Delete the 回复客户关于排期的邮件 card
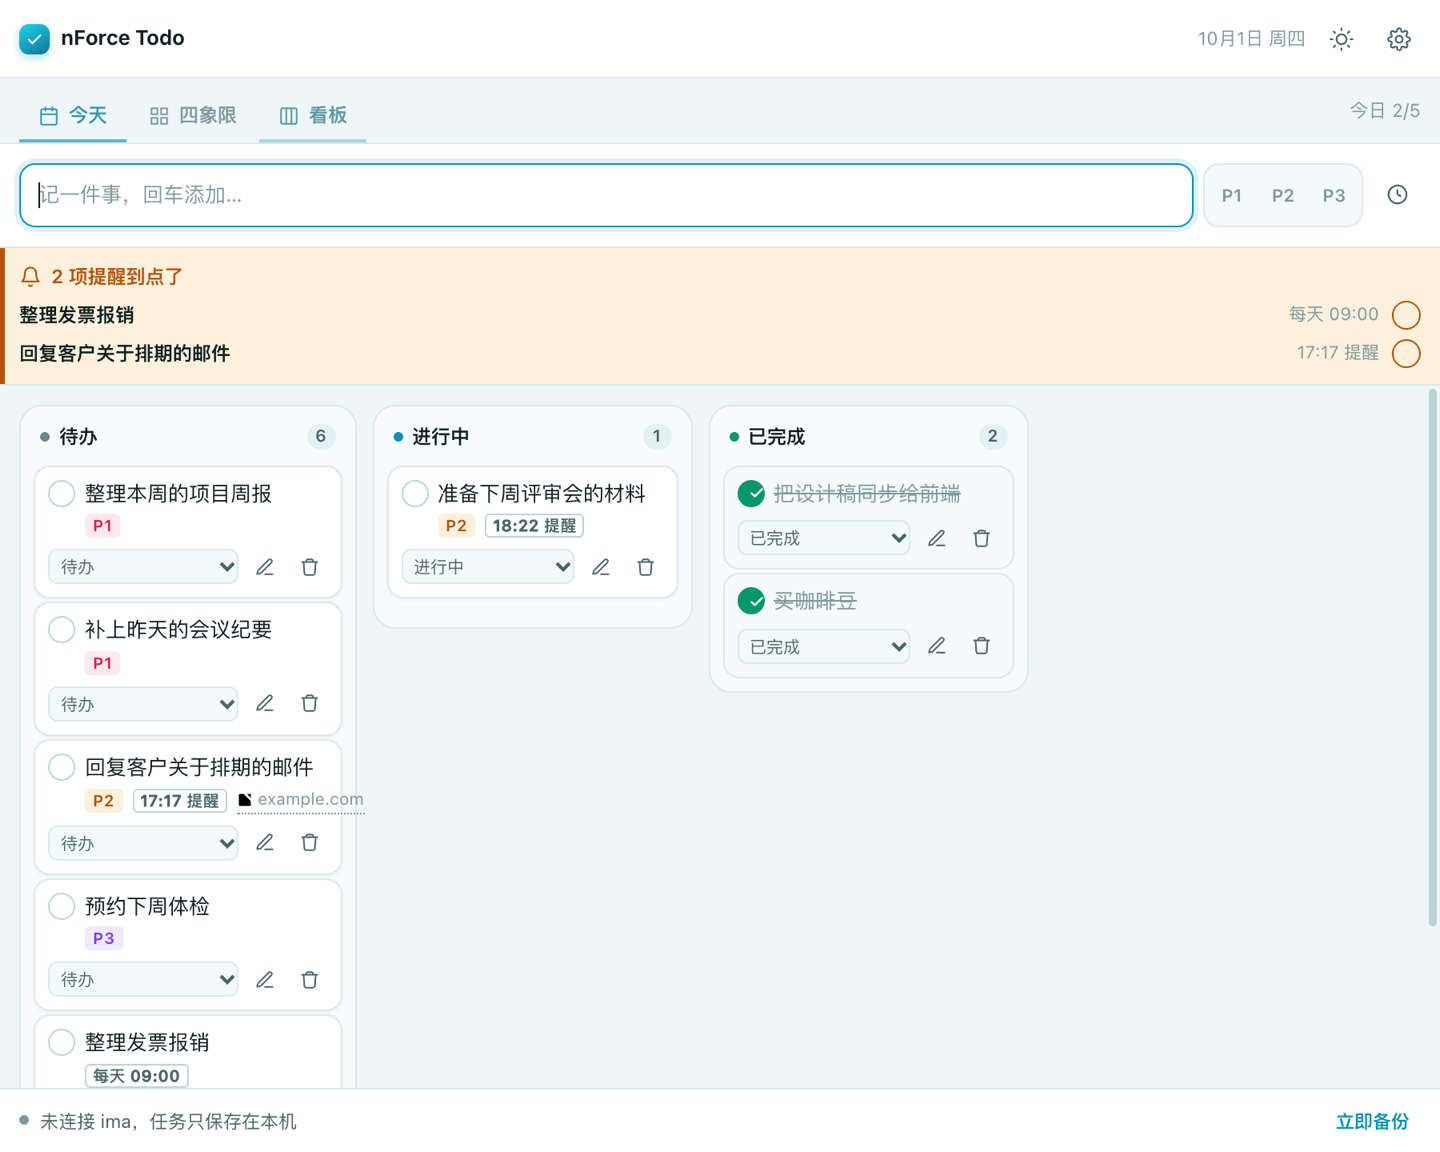This screenshot has height=1152, width=1440. click(x=310, y=843)
